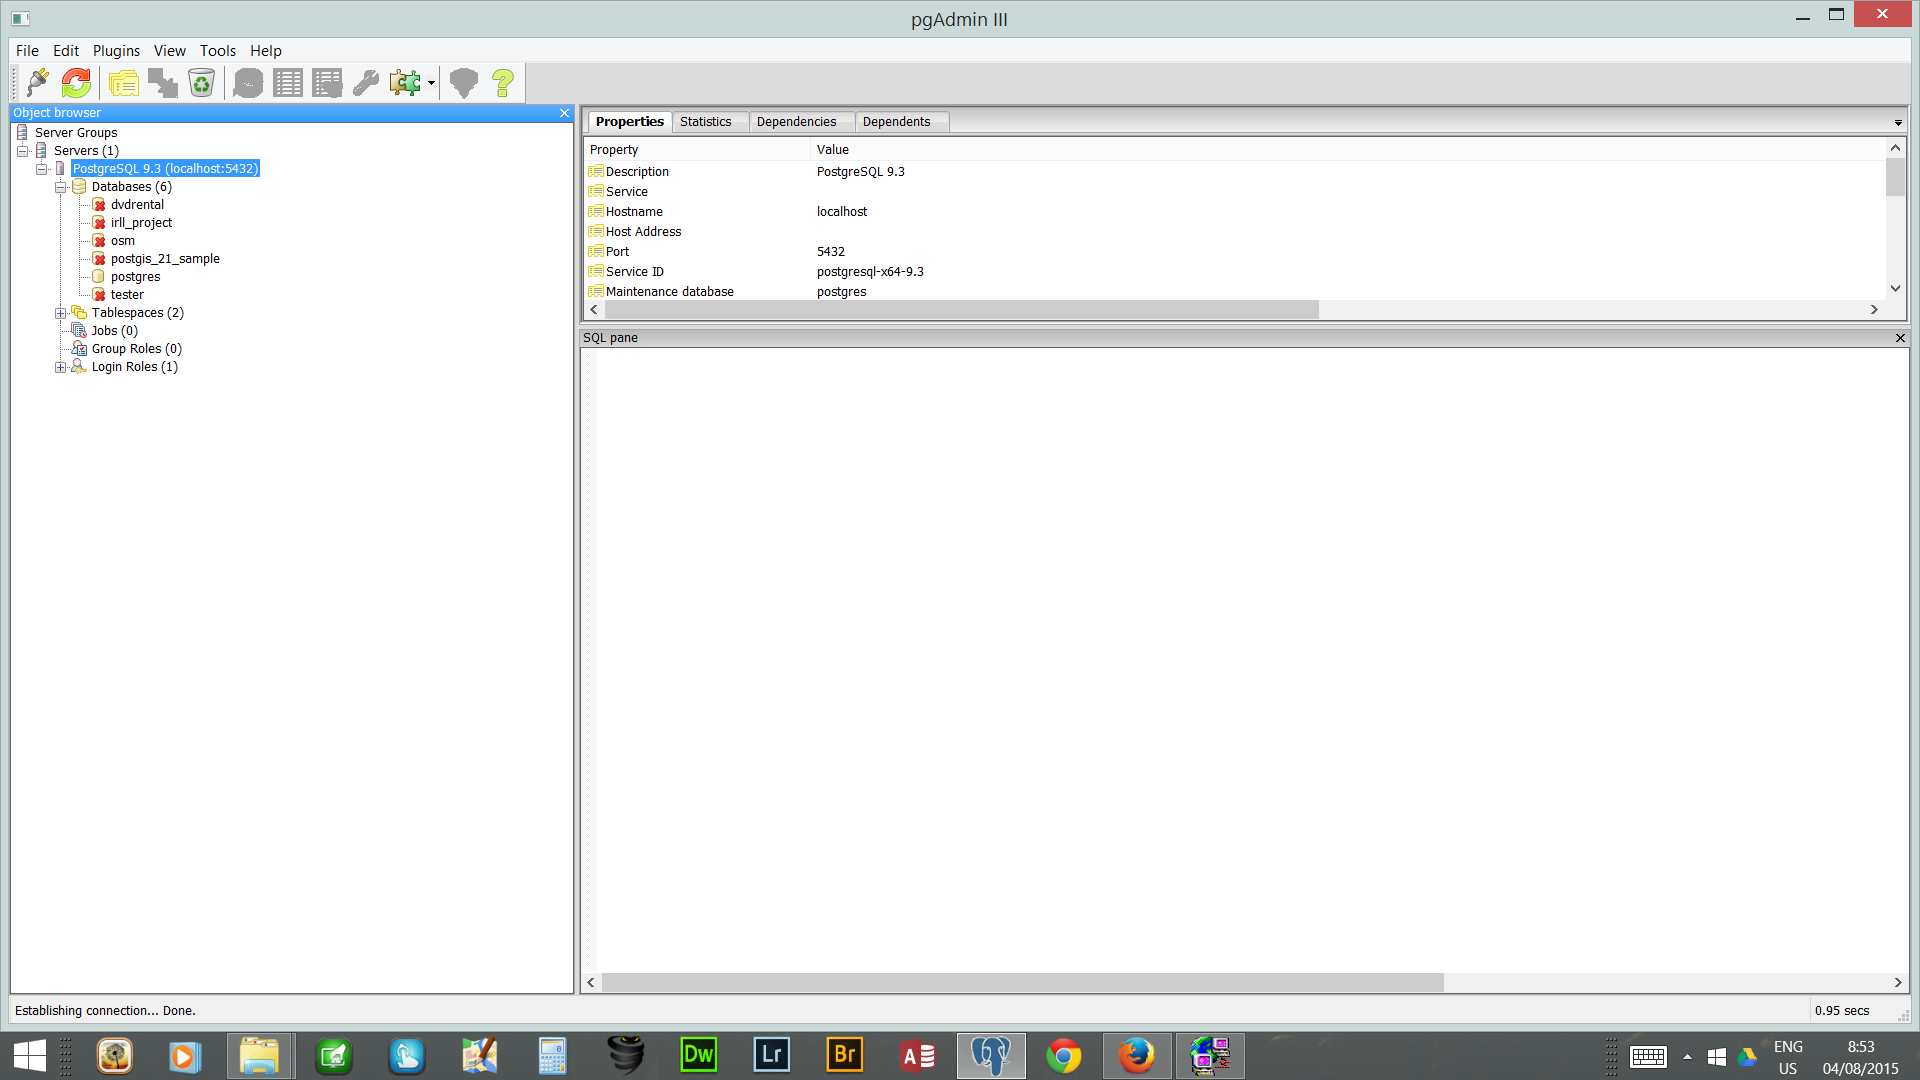Close the Object browser panel
Image resolution: width=1920 pixels, height=1080 pixels.
[564, 113]
